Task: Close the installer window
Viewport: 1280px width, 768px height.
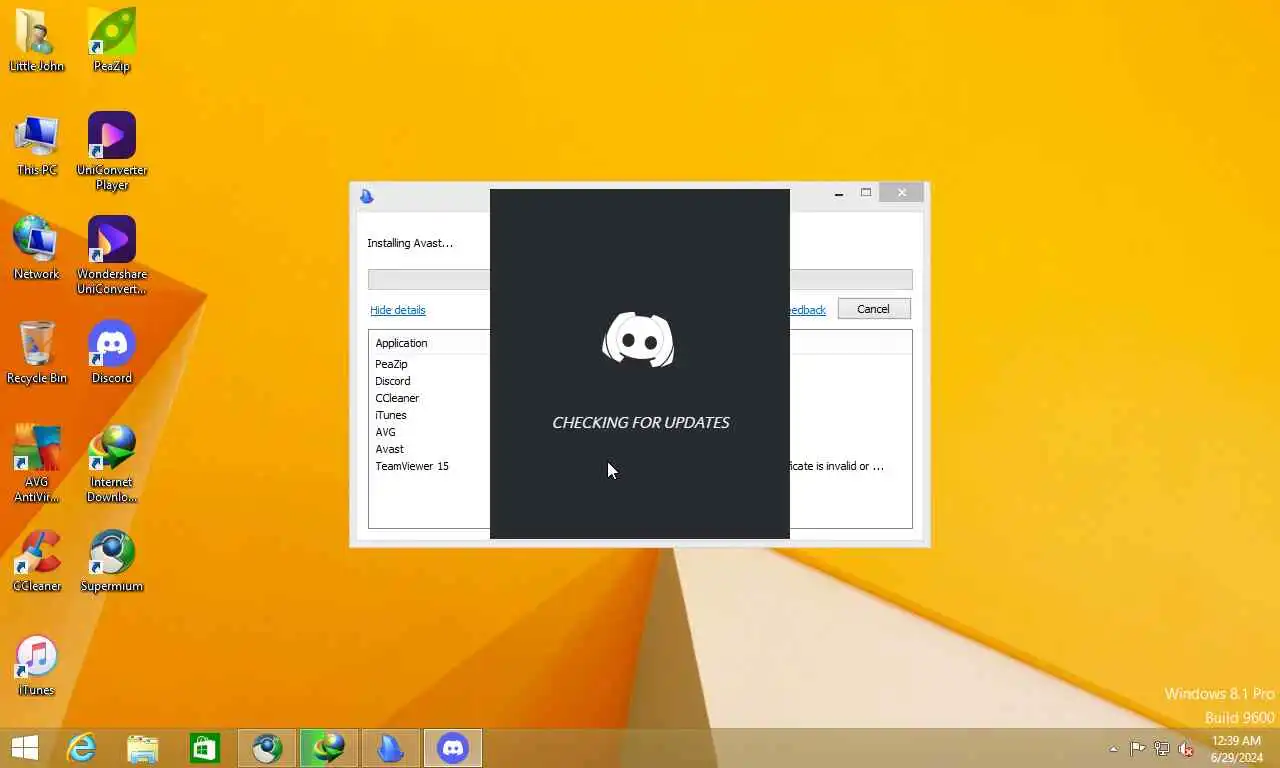Action: coord(902,193)
